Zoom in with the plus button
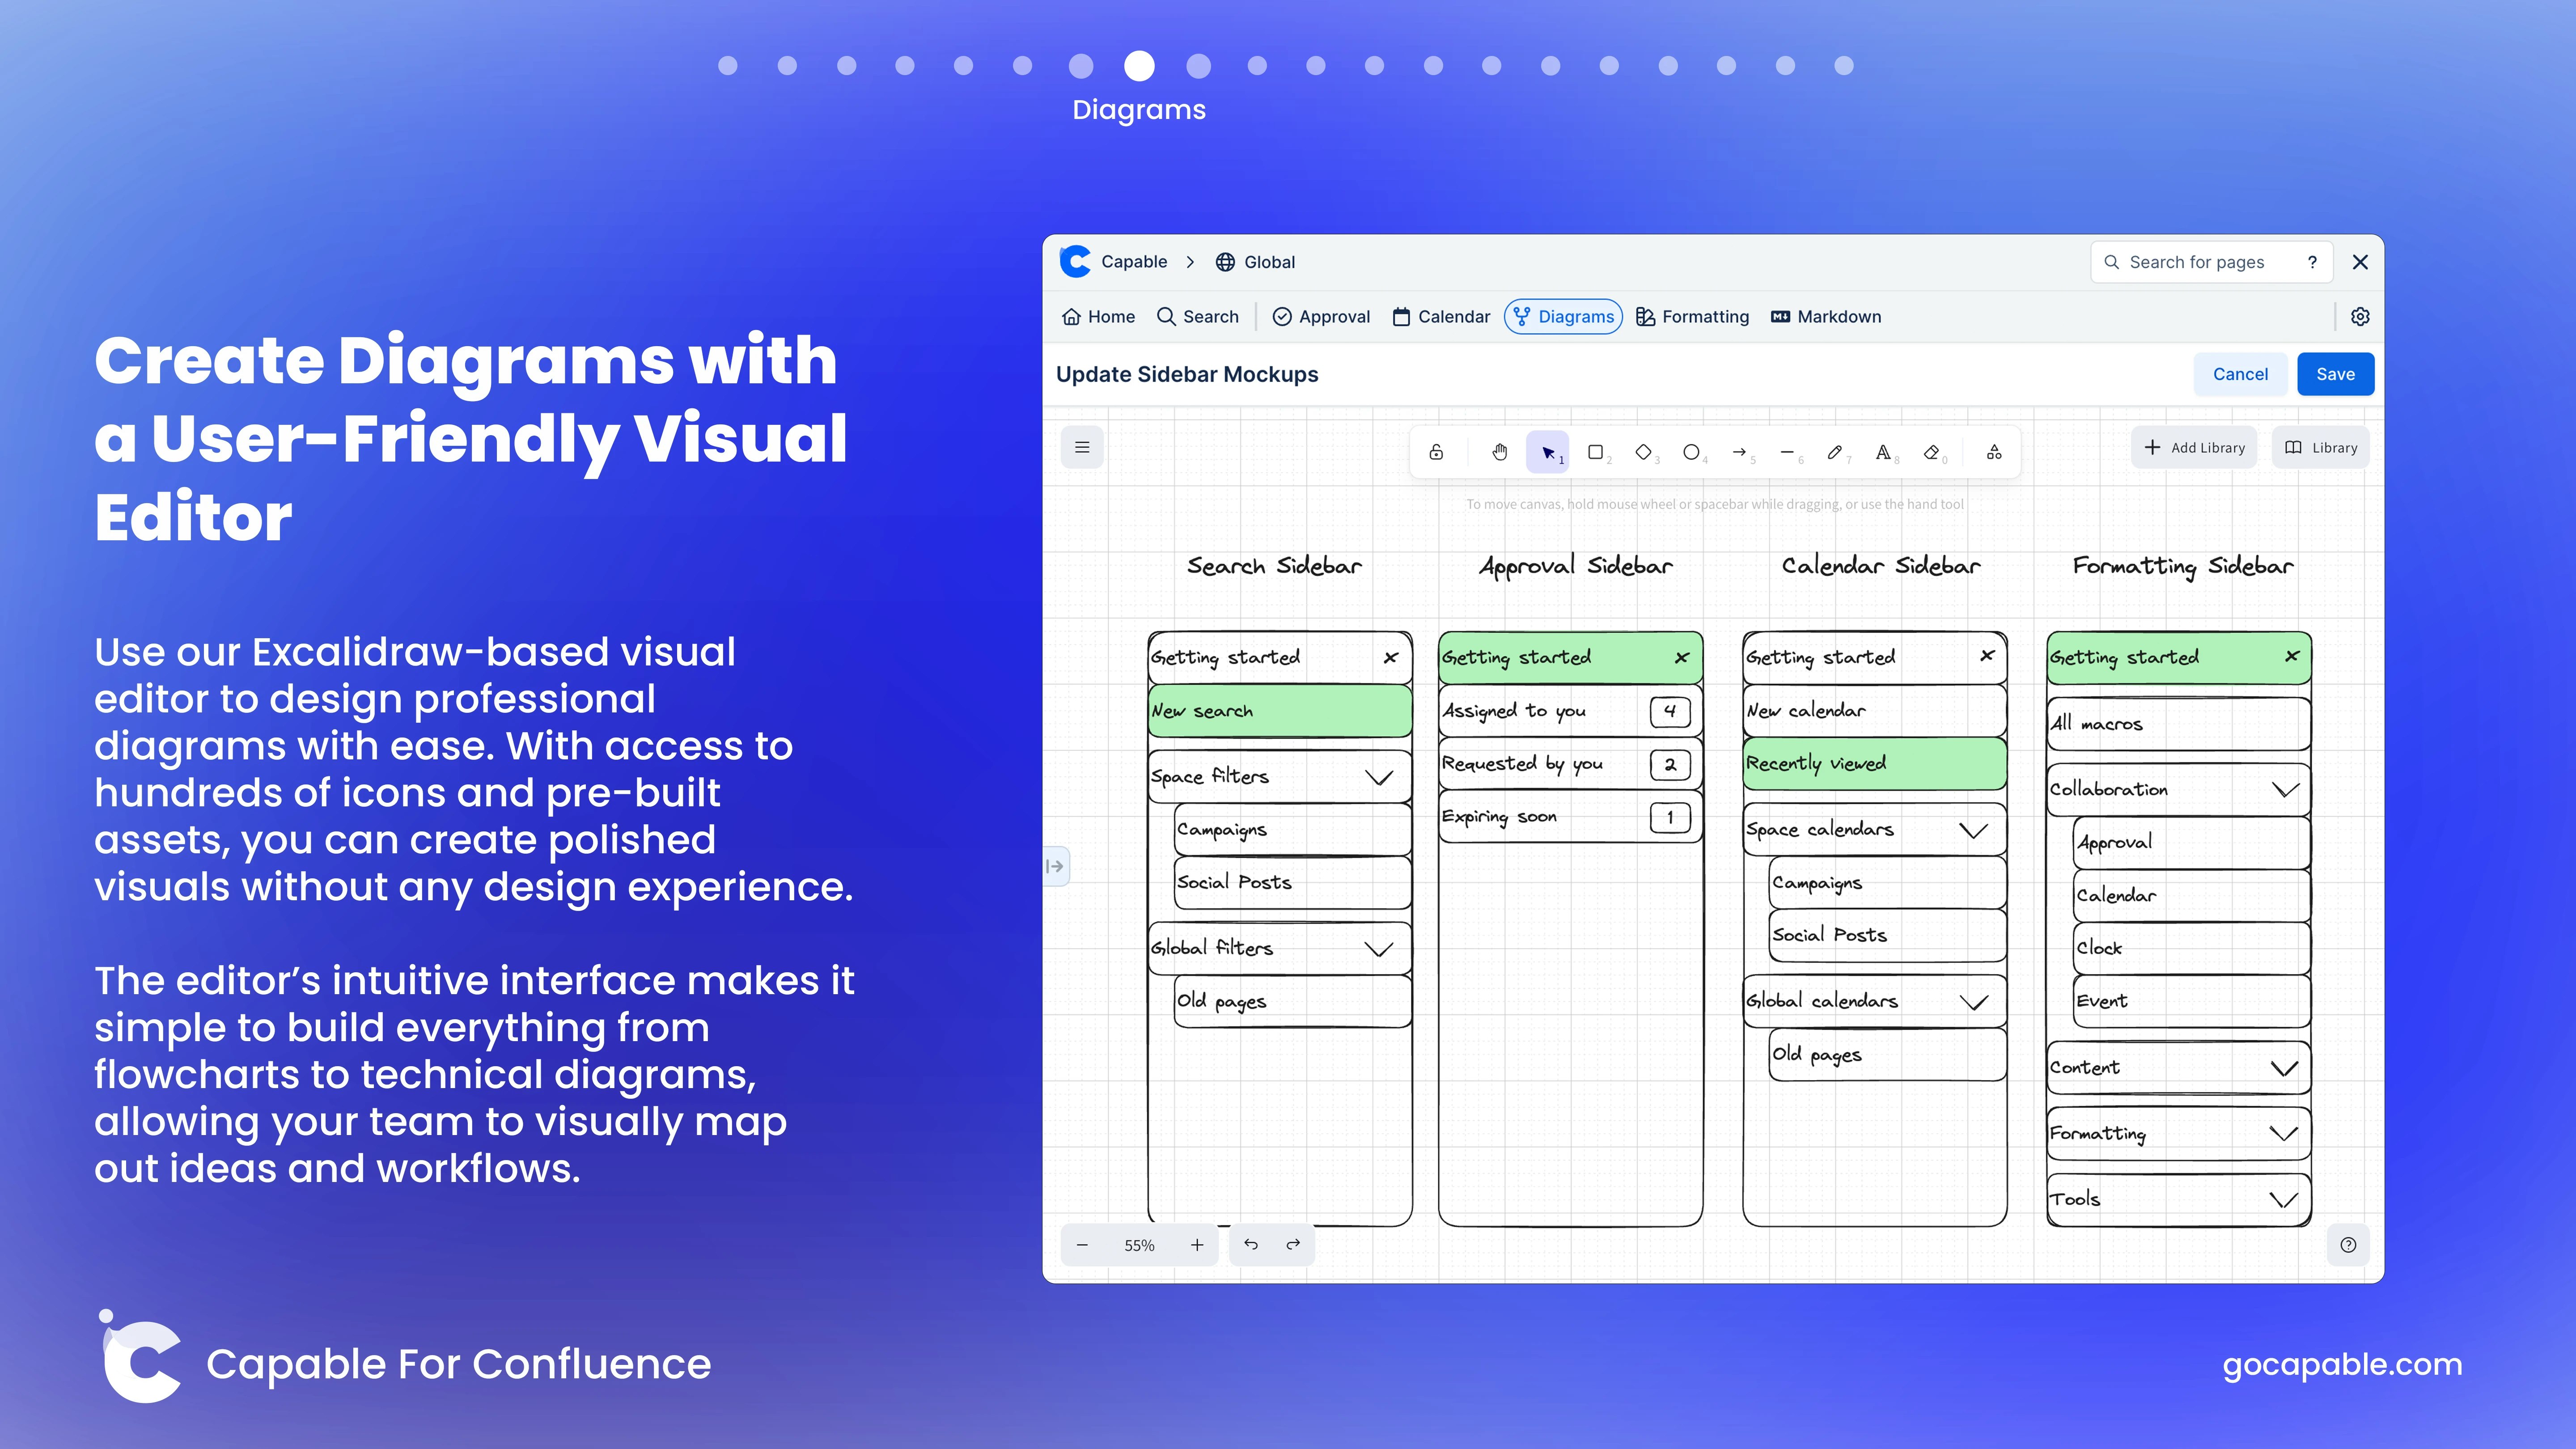Viewport: 2576px width, 1449px height. [1197, 1245]
